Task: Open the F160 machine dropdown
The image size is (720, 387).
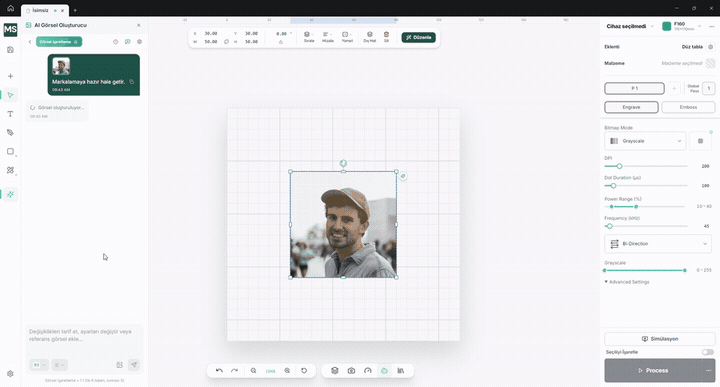Action: click(681, 26)
